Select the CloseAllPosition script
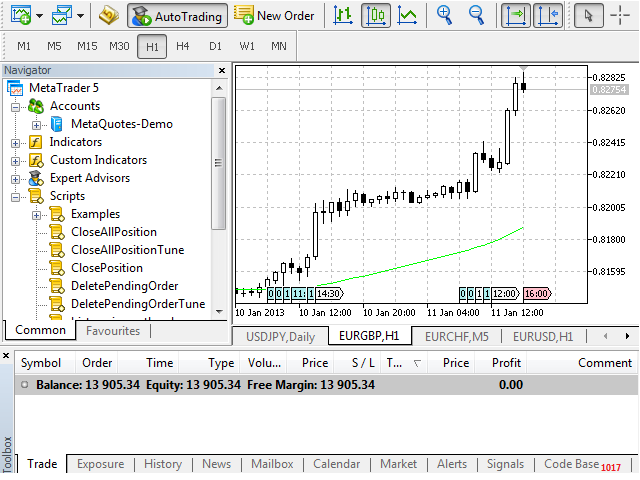This screenshot has width=640, height=480. [x=114, y=232]
